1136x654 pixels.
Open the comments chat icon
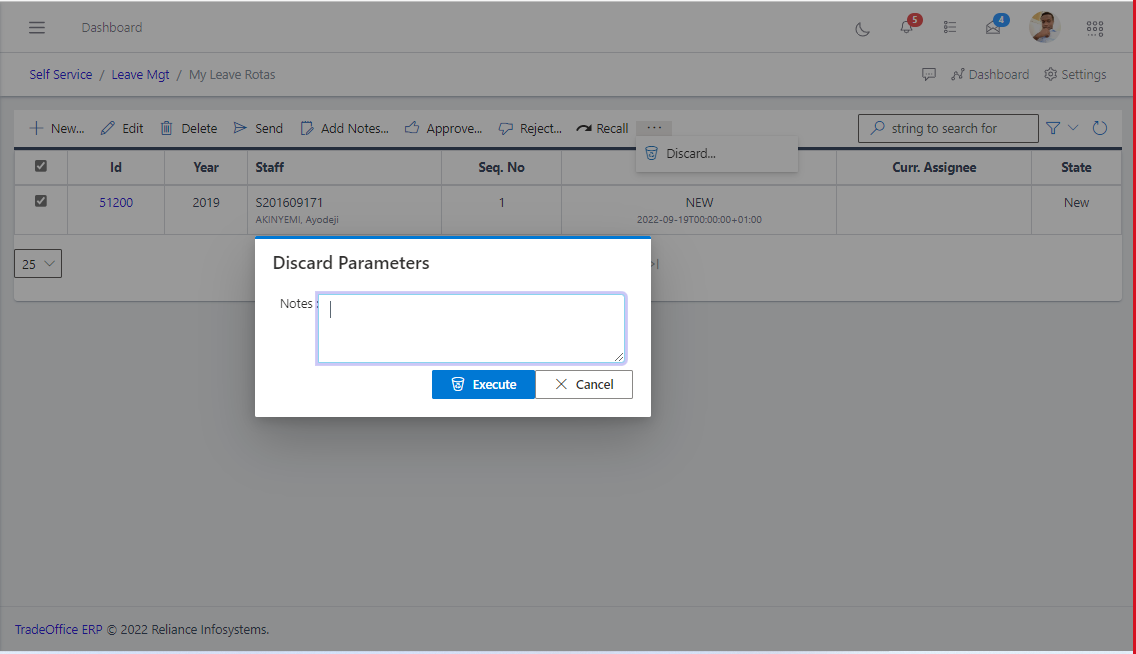pyautogui.click(x=929, y=74)
